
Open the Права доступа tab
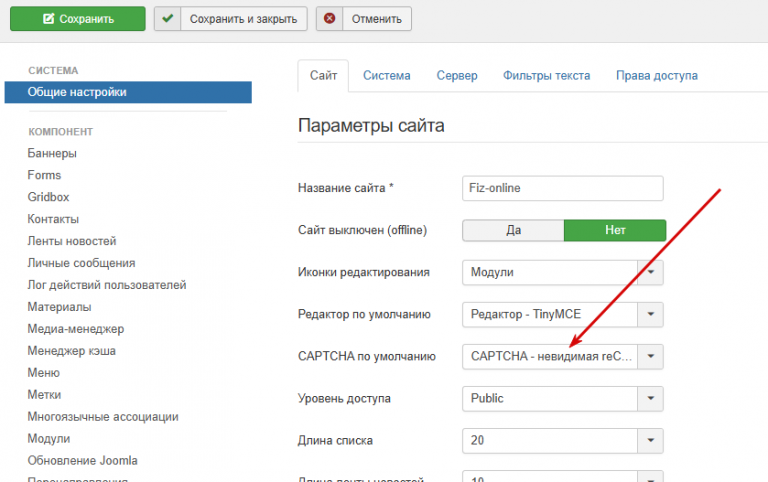[x=657, y=75]
